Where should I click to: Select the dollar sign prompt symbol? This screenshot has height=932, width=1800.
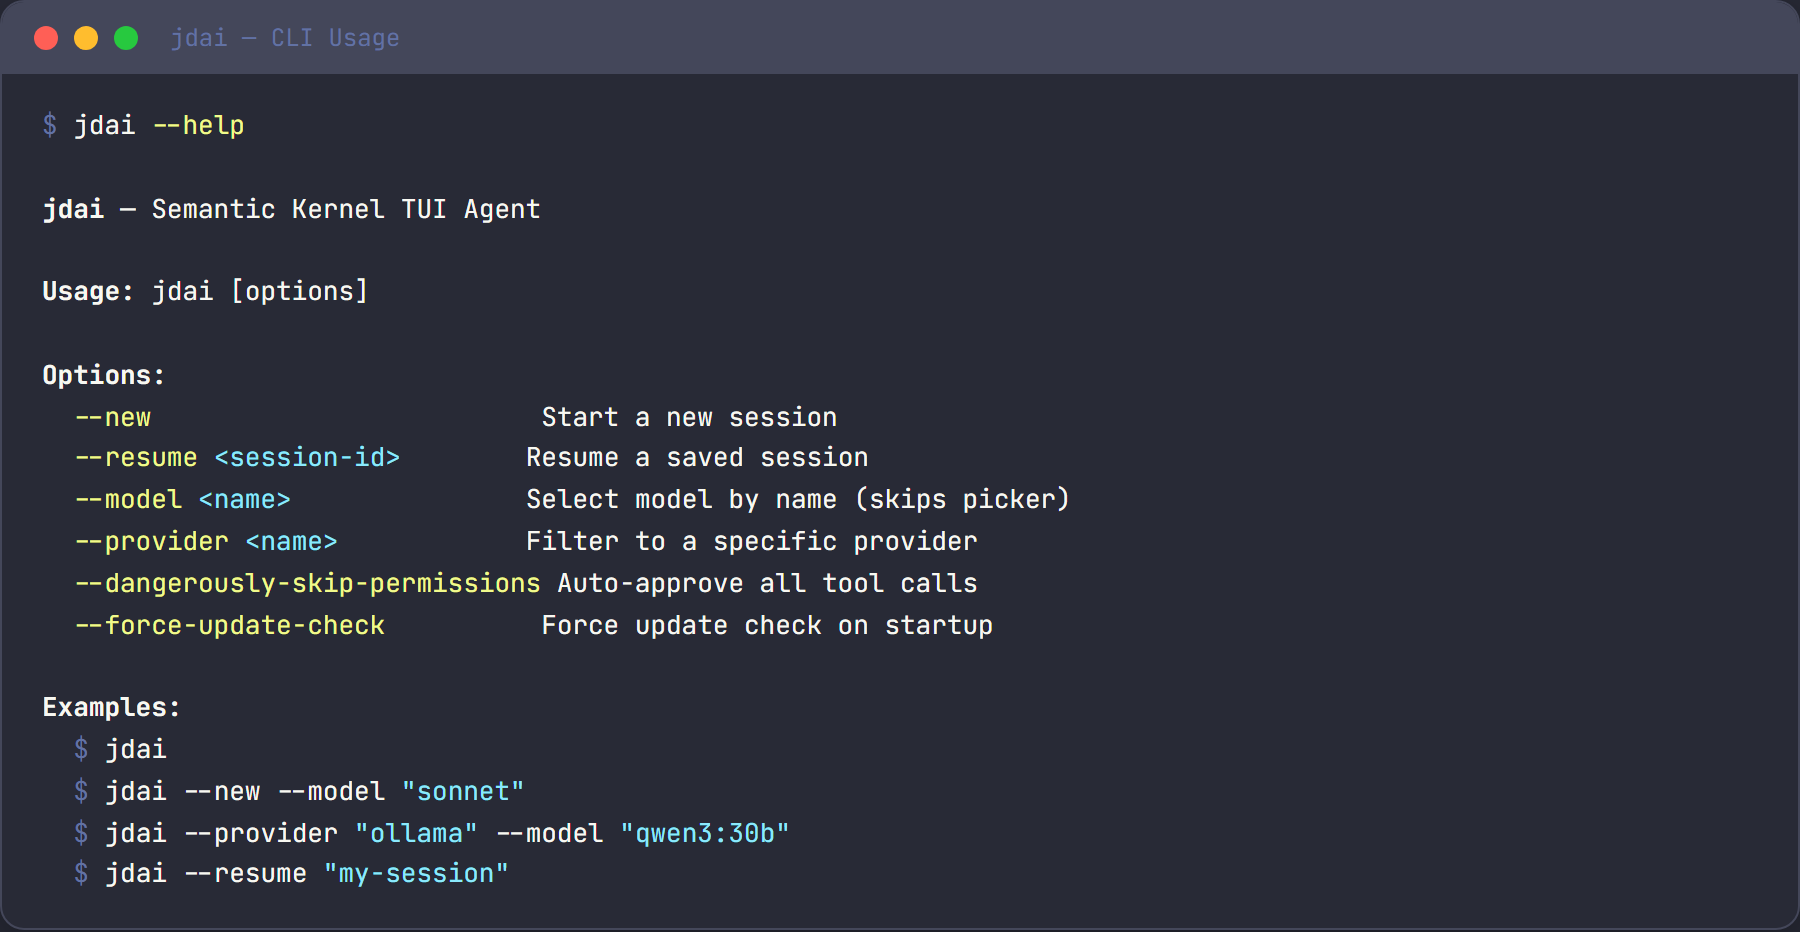pos(48,126)
